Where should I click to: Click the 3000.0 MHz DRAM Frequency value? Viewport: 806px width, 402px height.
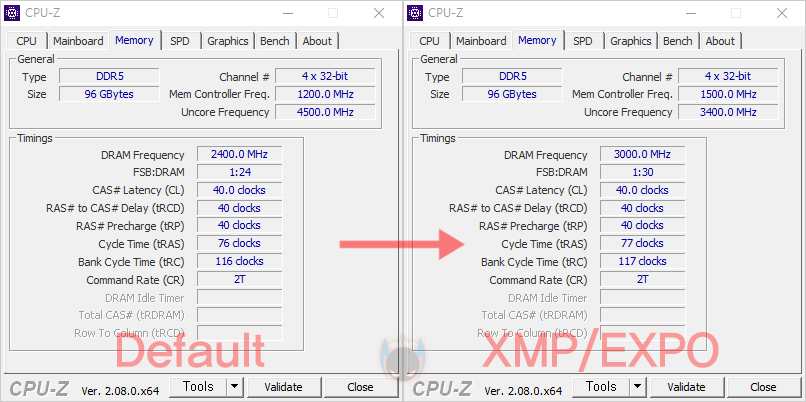(643, 154)
